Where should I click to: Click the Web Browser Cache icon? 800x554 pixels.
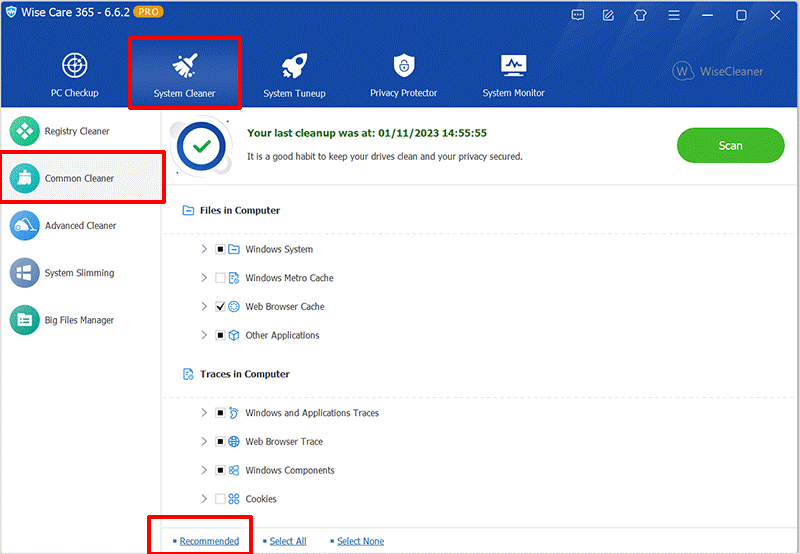234,307
